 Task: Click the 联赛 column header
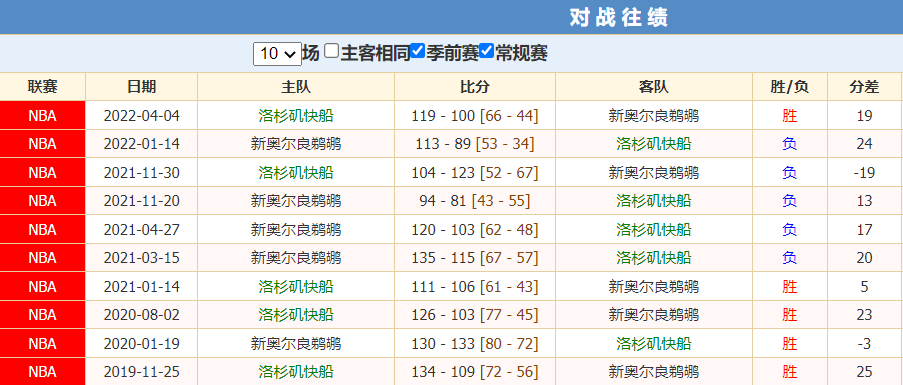tap(43, 87)
